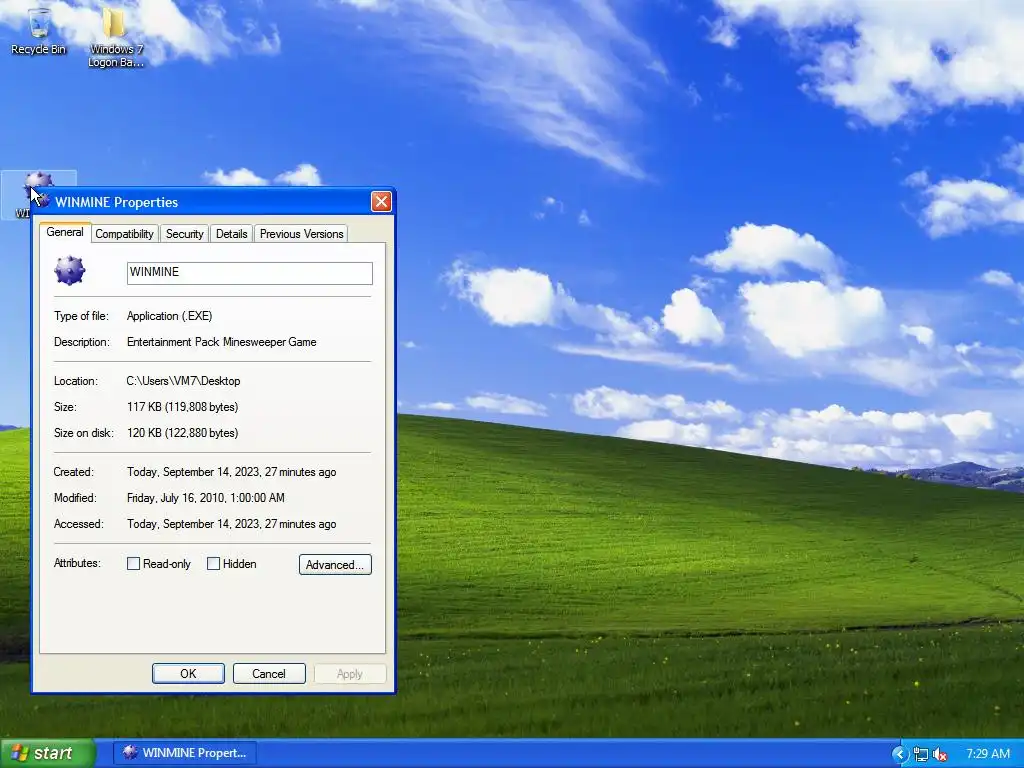Show hidden tray icons with arrow

pos(900,754)
